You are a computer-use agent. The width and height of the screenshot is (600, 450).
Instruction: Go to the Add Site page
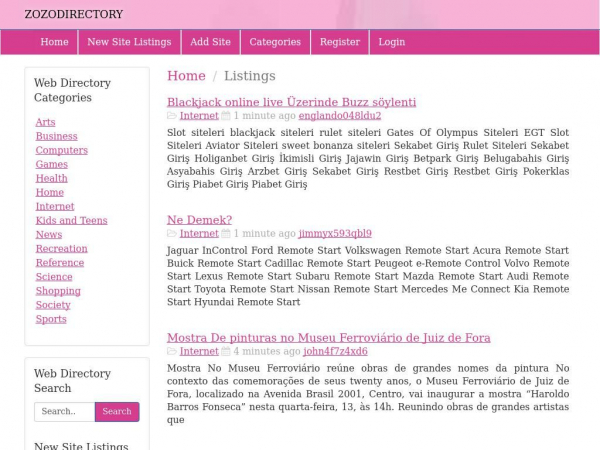(210, 42)
